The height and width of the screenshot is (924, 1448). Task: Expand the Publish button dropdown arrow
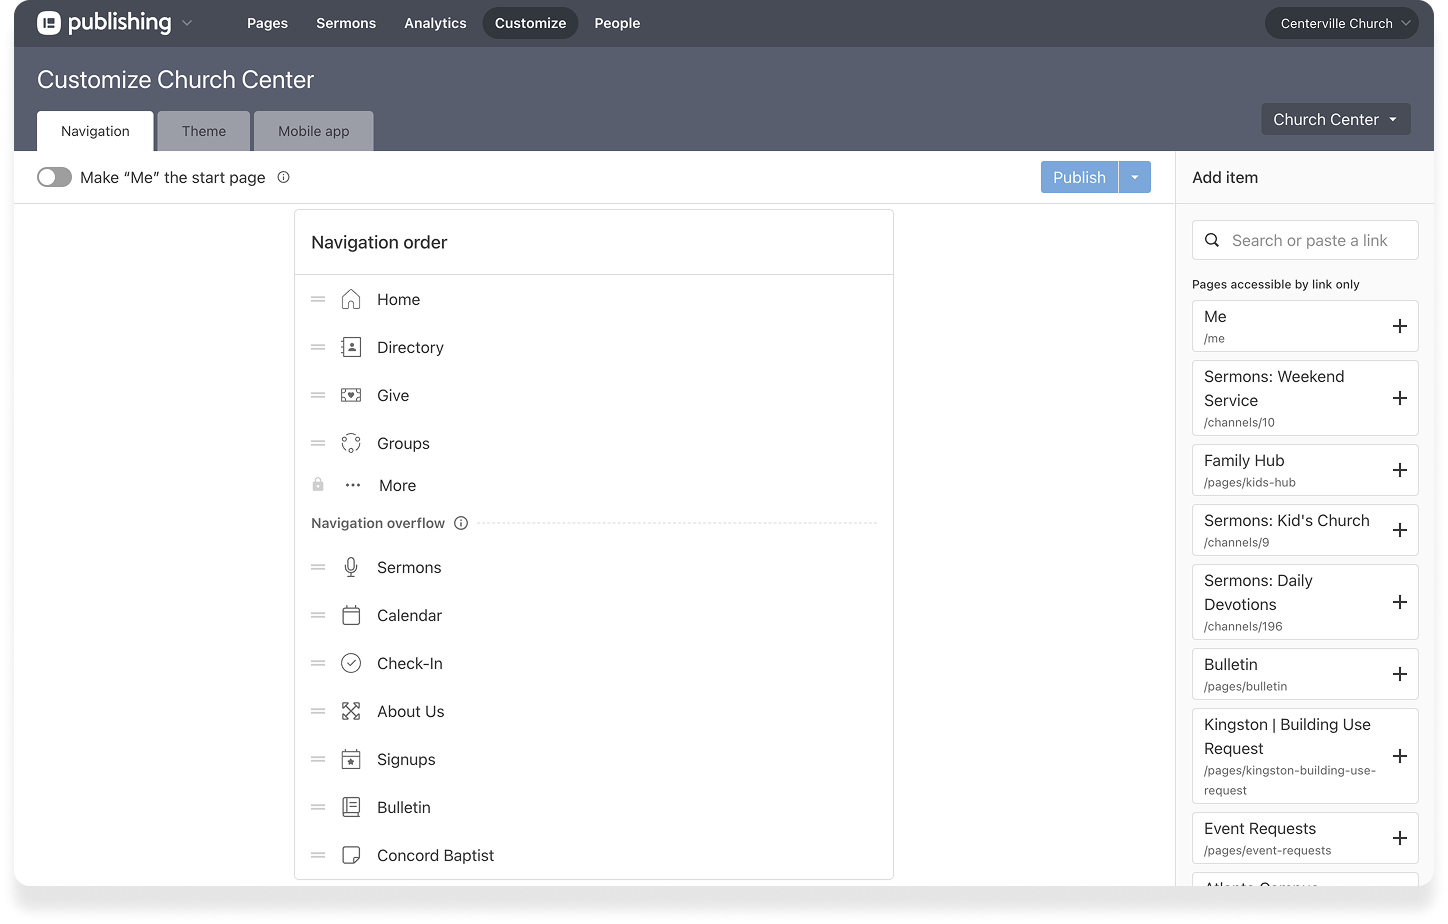[1134, 178]
